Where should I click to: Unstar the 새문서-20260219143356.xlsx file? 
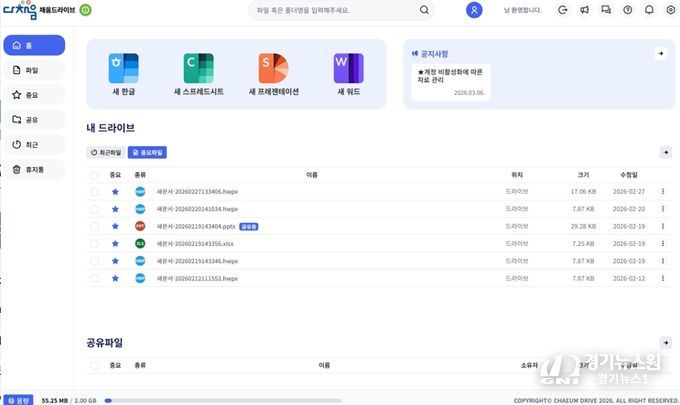[x=115, y=243]
